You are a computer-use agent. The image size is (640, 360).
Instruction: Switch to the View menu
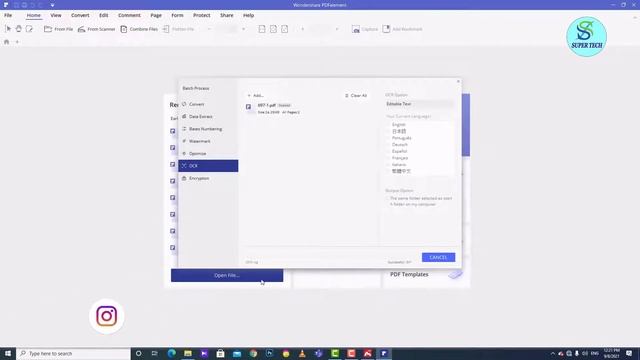point(56,15)
